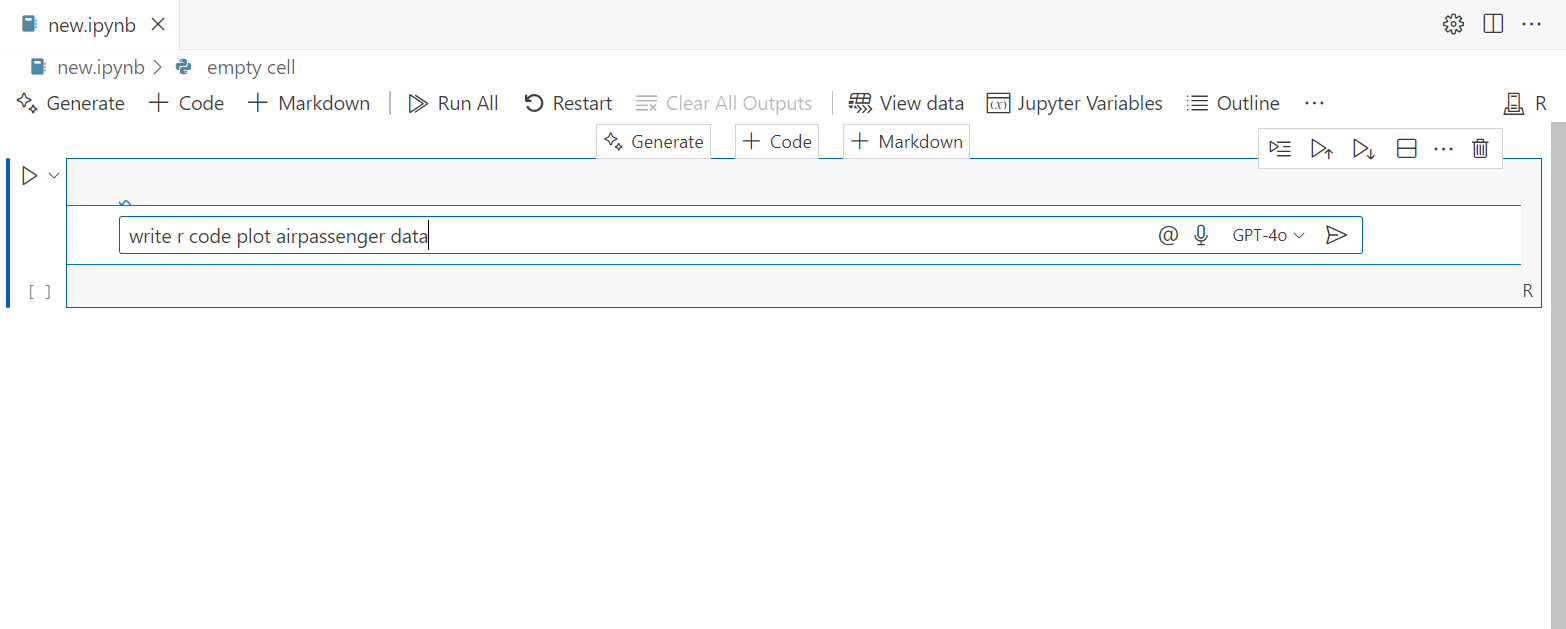Execute above cells icon in cell toolbar
The height and width of the screenshot is (629, 1566).
(1322, 149)
